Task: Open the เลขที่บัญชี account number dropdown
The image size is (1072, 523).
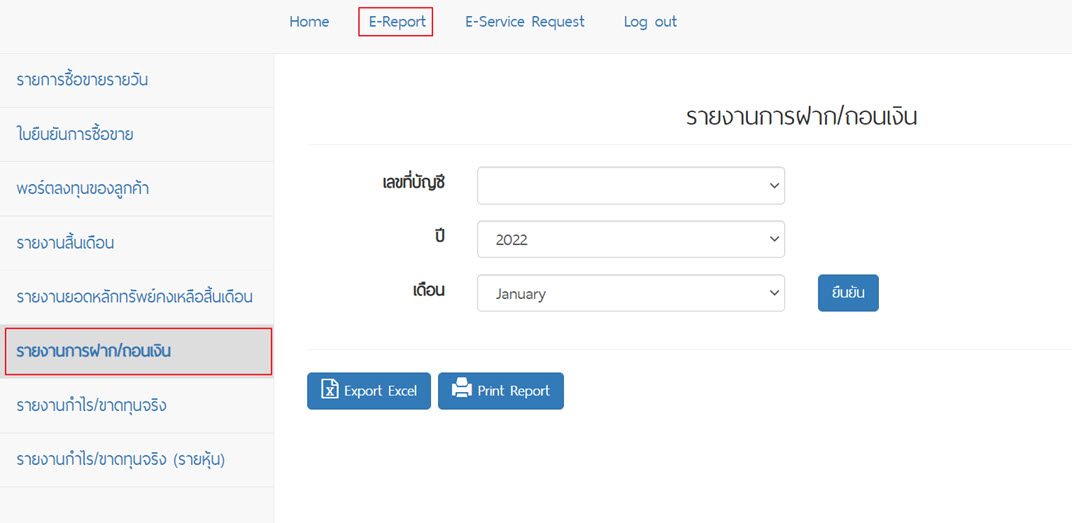Action: click(630, 185)
